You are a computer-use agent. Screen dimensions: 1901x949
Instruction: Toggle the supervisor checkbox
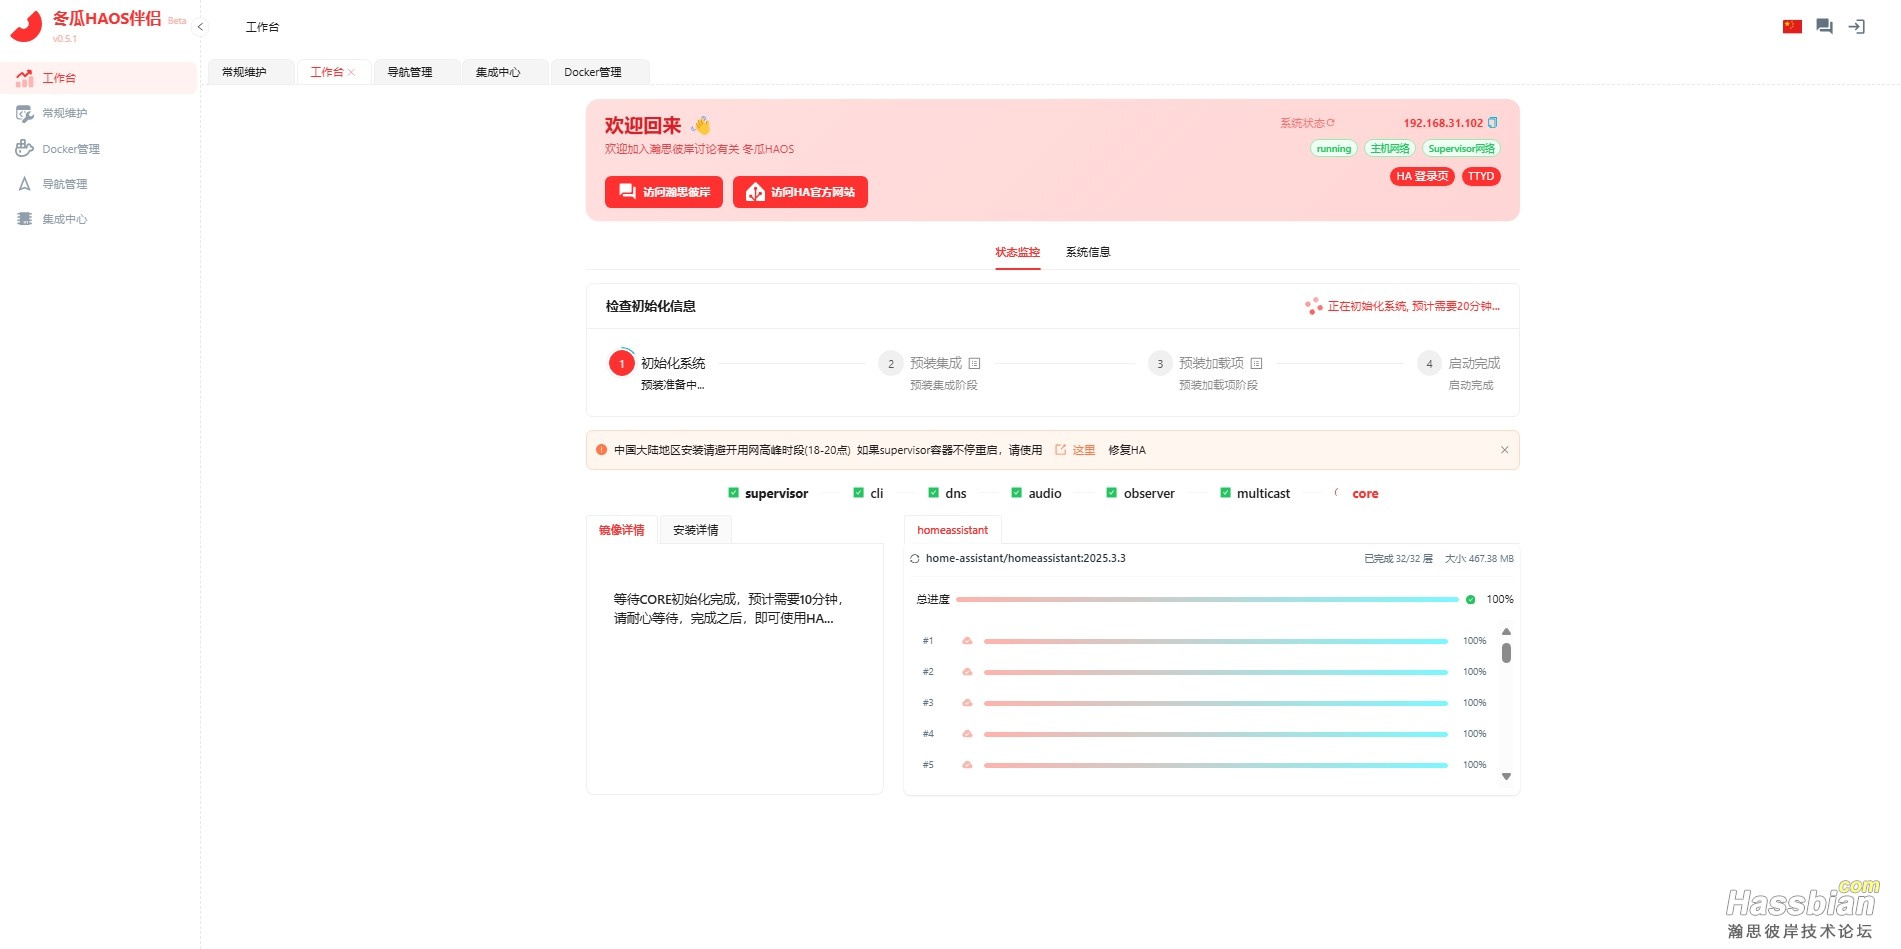(x=733, y=493)
